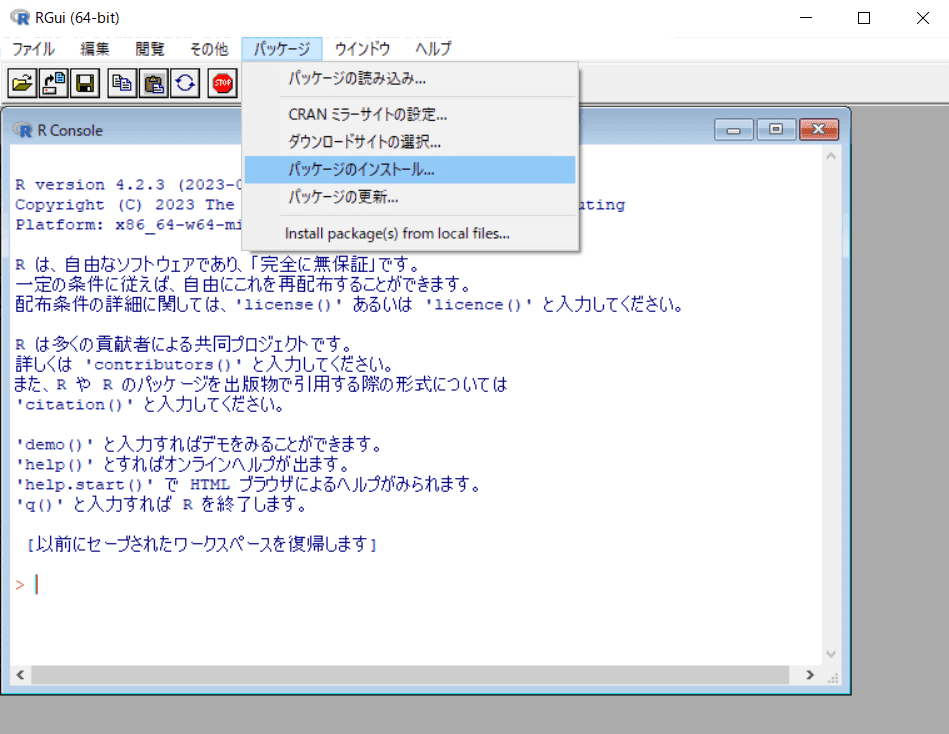The image size is (949, 734).
Task: Click the horizontal scrollbar track in console
Action: coord(410,675)
